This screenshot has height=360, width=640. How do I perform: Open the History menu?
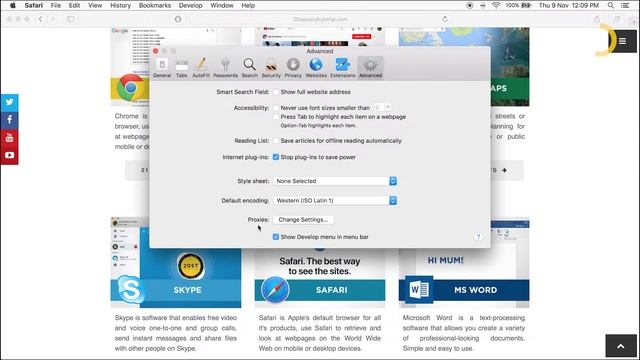tap(120, 5)
